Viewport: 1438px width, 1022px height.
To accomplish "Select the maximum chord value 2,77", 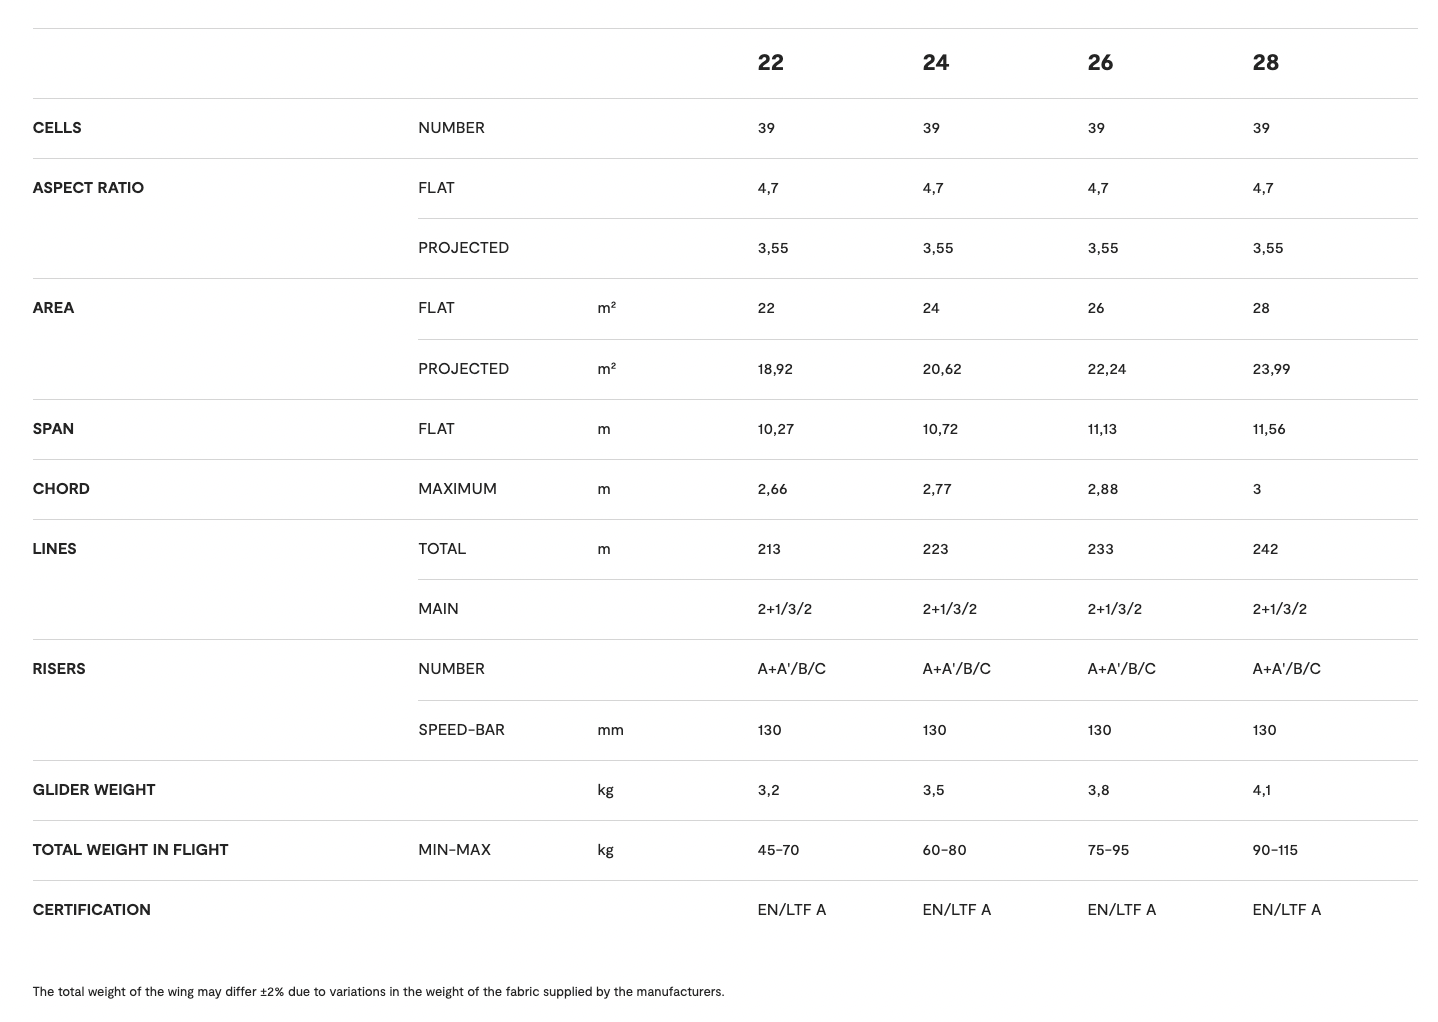I will (937, 489).
